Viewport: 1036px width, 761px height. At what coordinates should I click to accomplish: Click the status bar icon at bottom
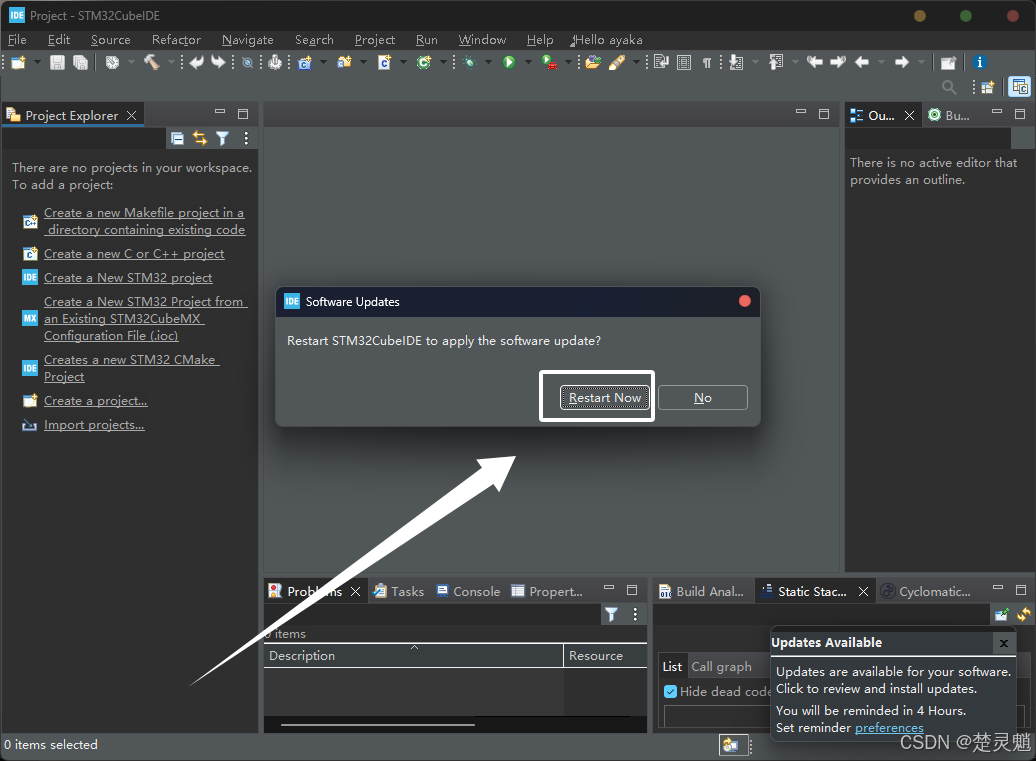[x=731, y=745]
